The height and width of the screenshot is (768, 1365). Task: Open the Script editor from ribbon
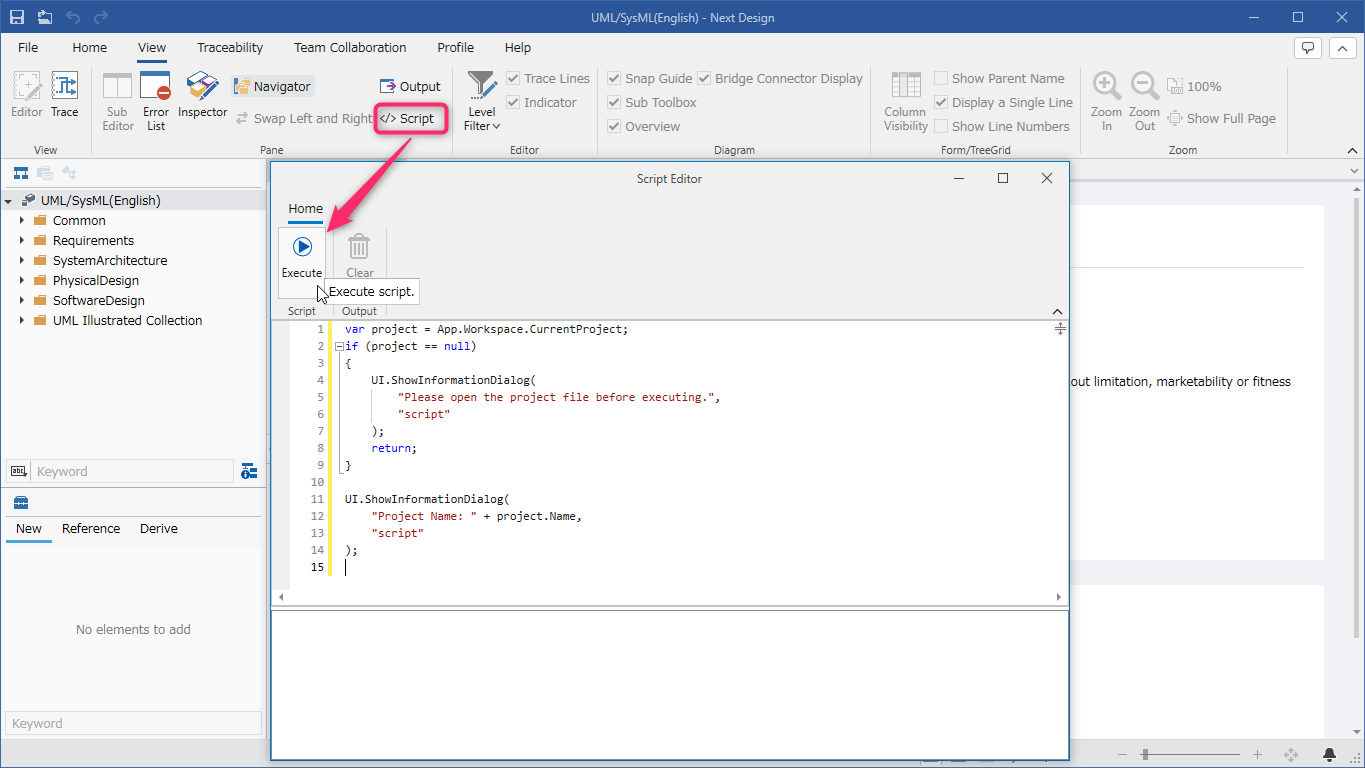pyautogui.click(x=408, y=118)
